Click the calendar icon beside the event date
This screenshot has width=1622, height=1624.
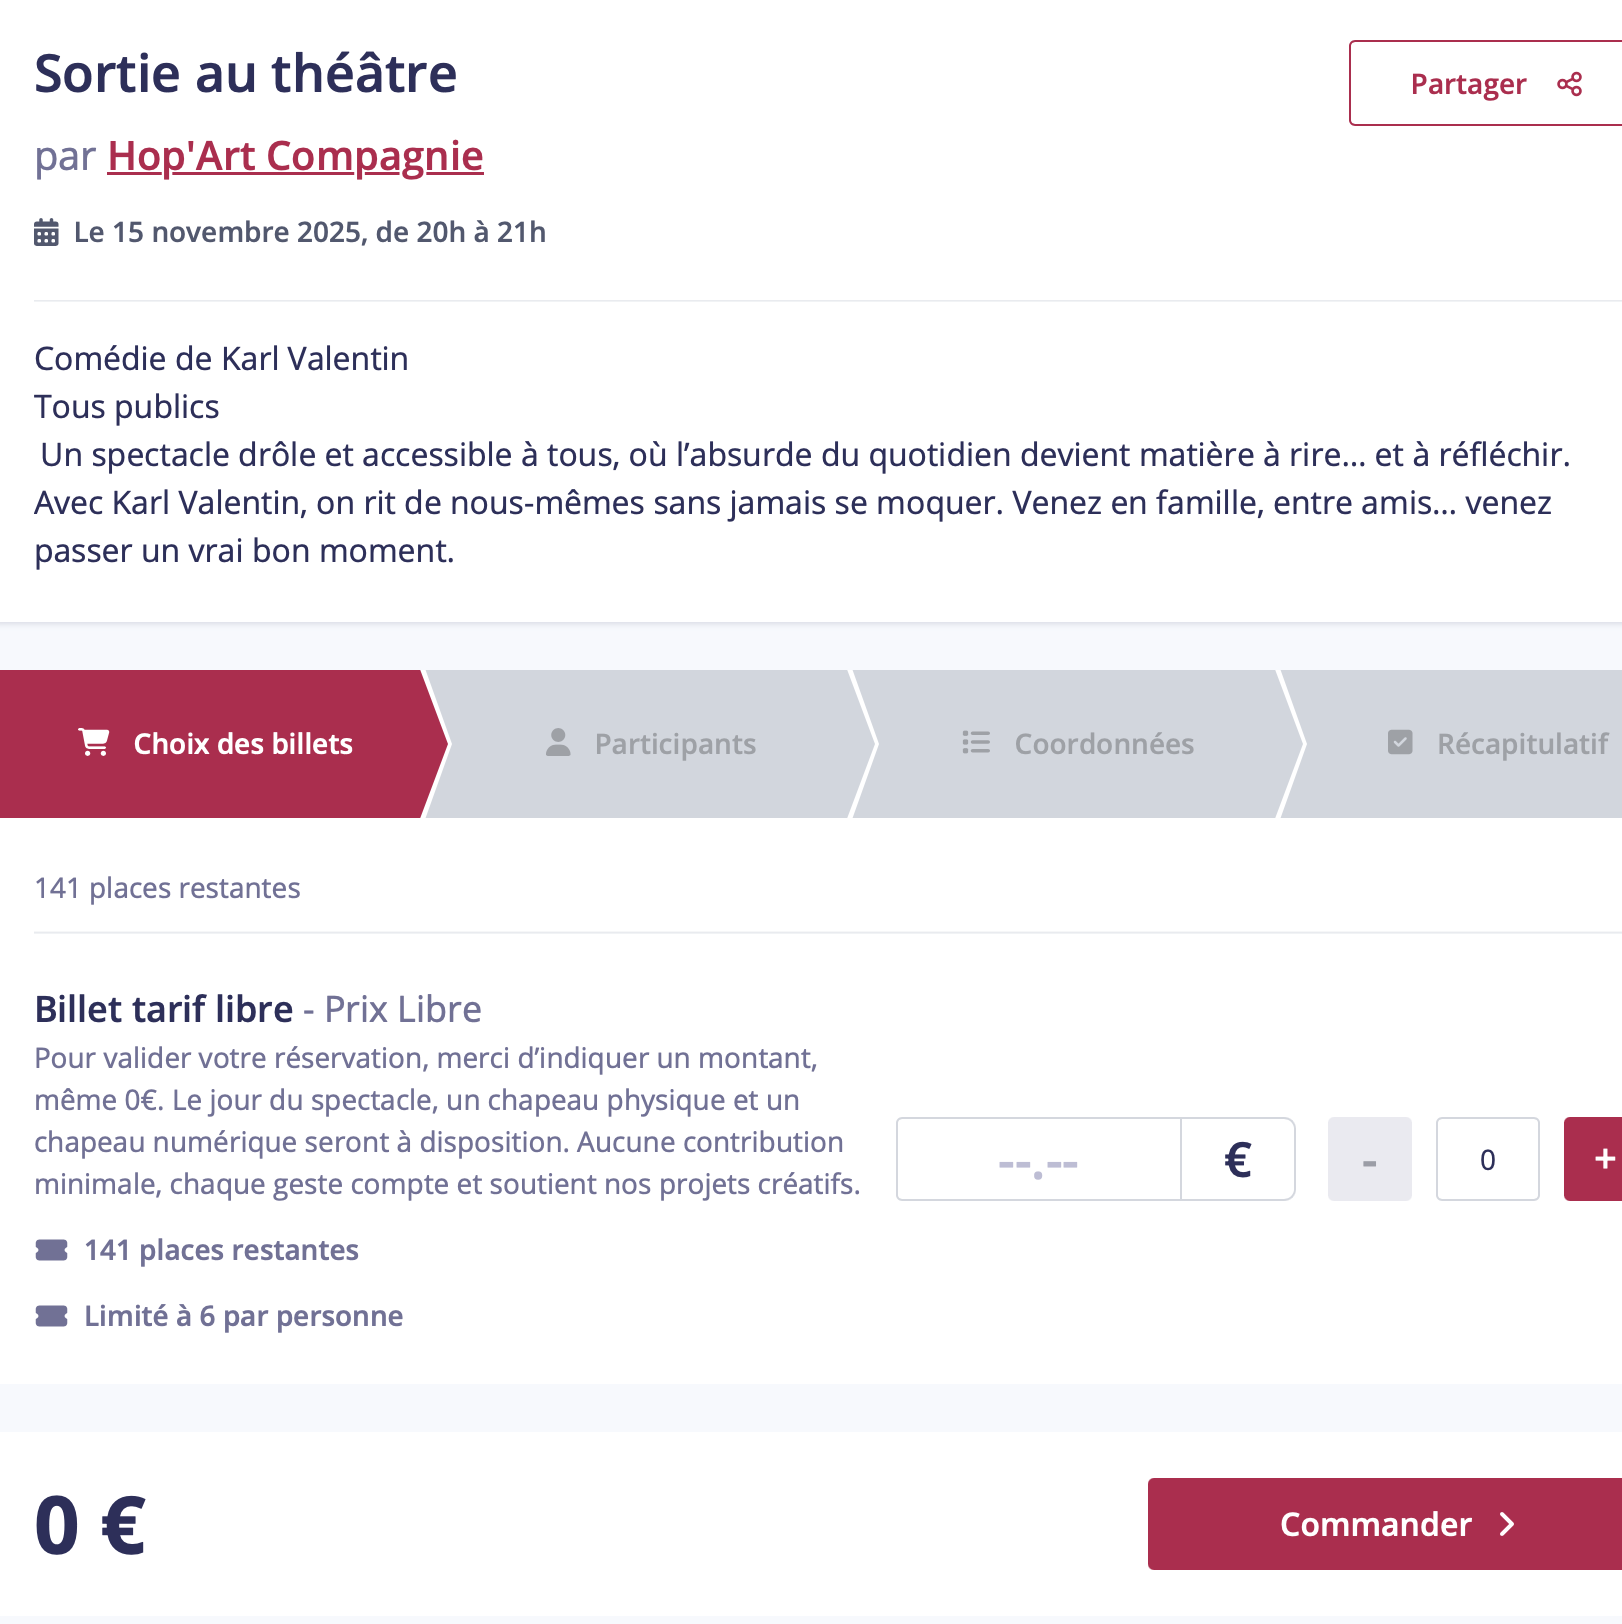[x=46, y=233]
